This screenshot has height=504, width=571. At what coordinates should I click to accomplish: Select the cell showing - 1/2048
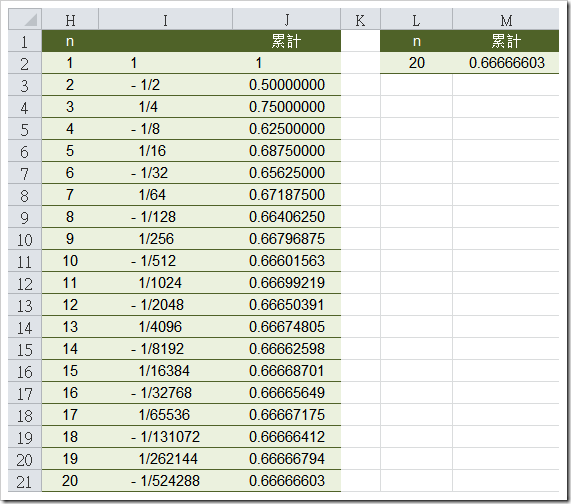pyautogui.click(x=165, y=305)
